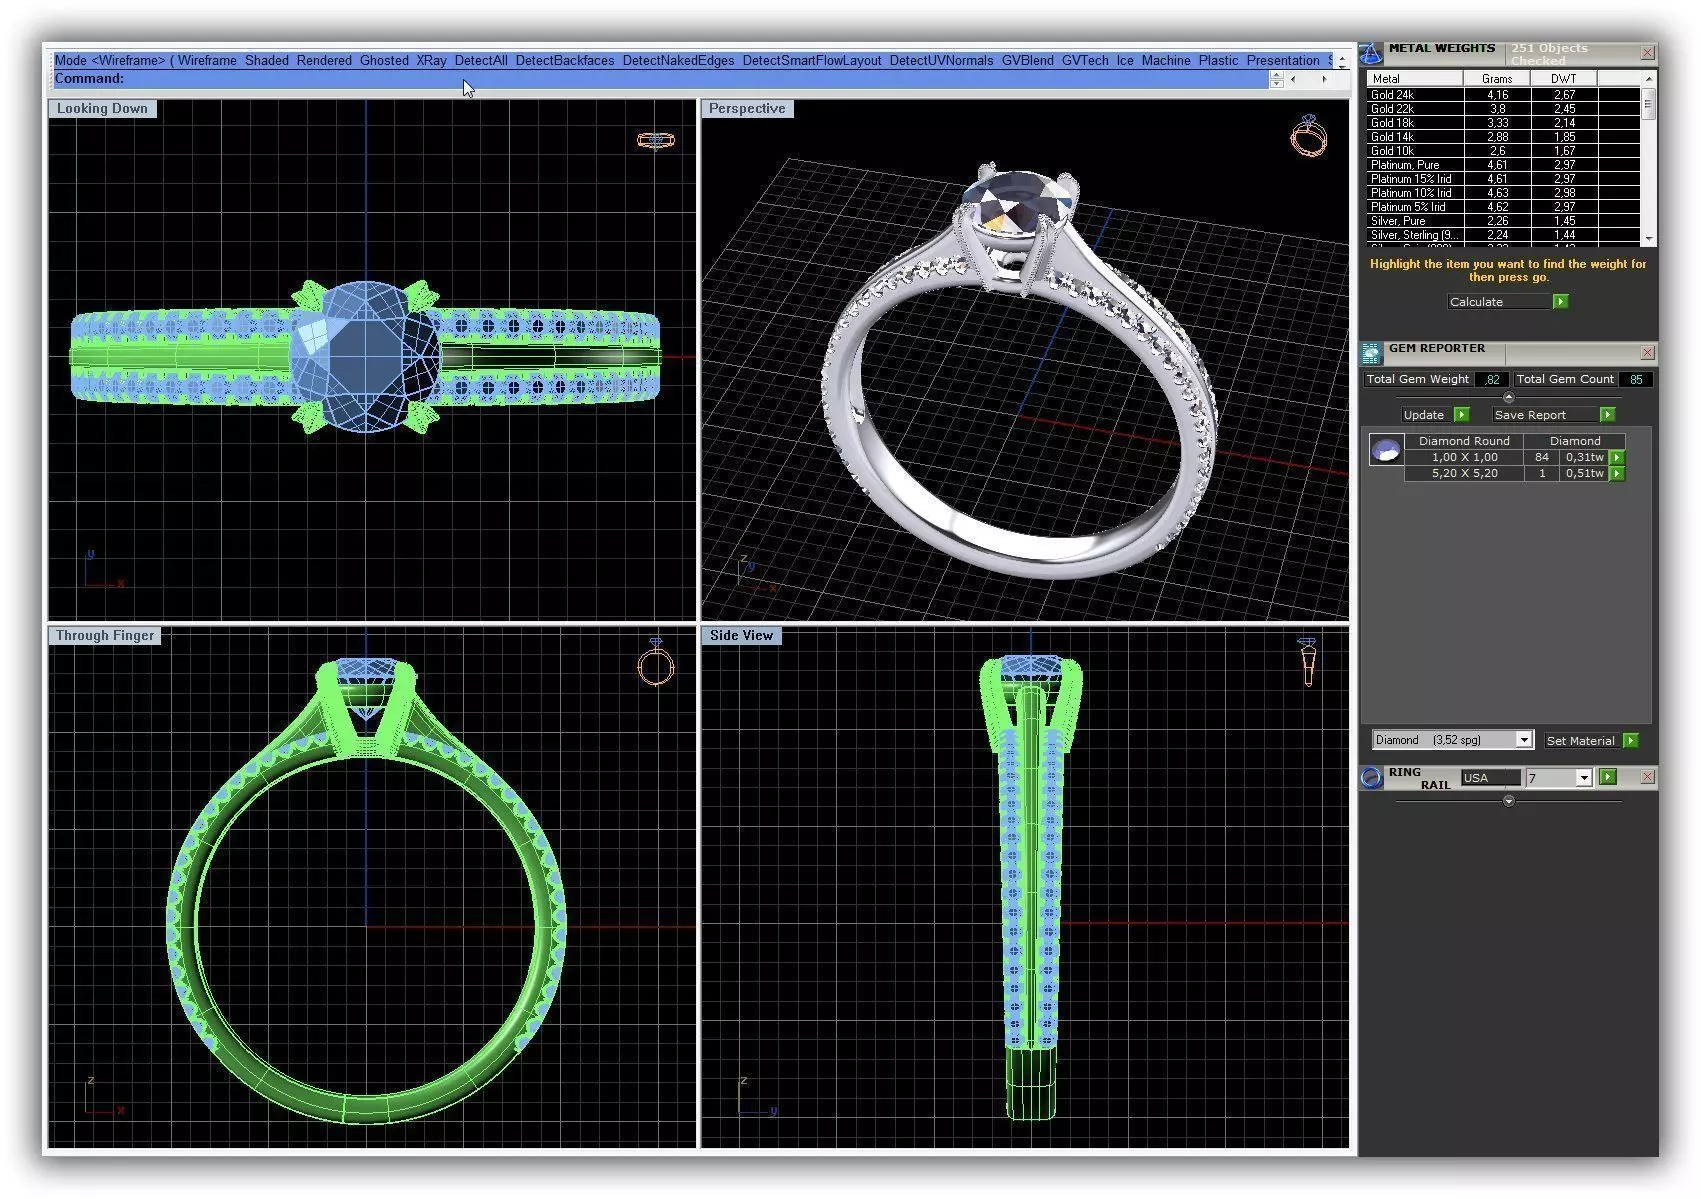1701x1199 pixels.
Task: Click the command line right scroll arrow
Action: coord(1324,79)
